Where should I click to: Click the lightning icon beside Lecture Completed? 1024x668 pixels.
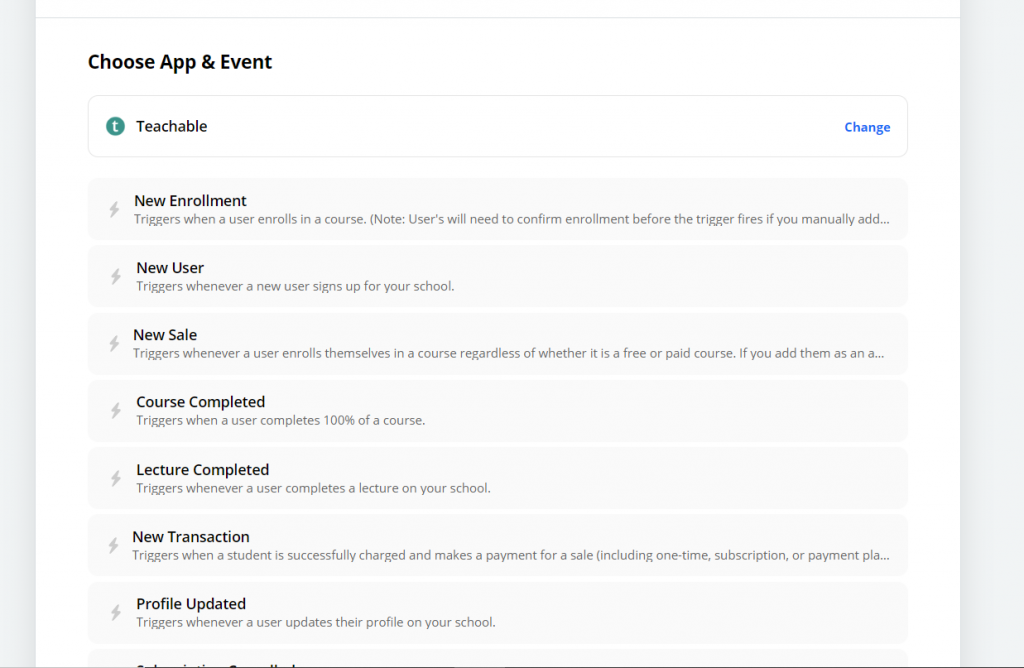click(116, 479)
